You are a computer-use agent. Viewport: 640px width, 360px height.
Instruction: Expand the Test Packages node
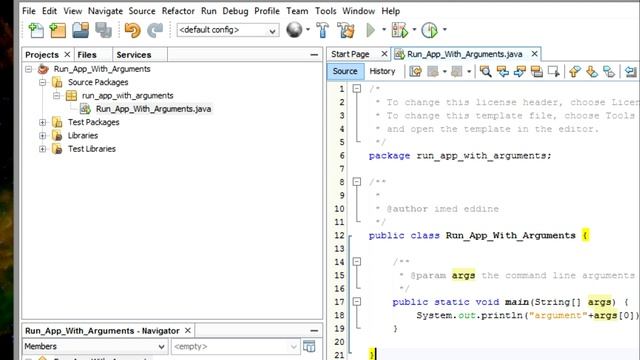point(42,122)
